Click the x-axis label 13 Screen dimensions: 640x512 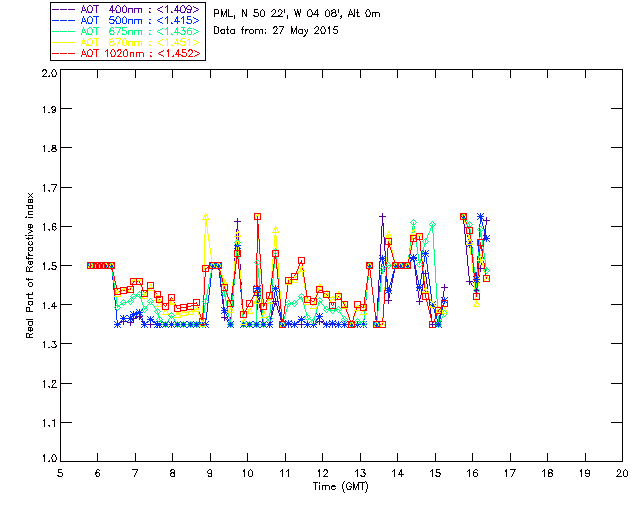coord(360,473)
